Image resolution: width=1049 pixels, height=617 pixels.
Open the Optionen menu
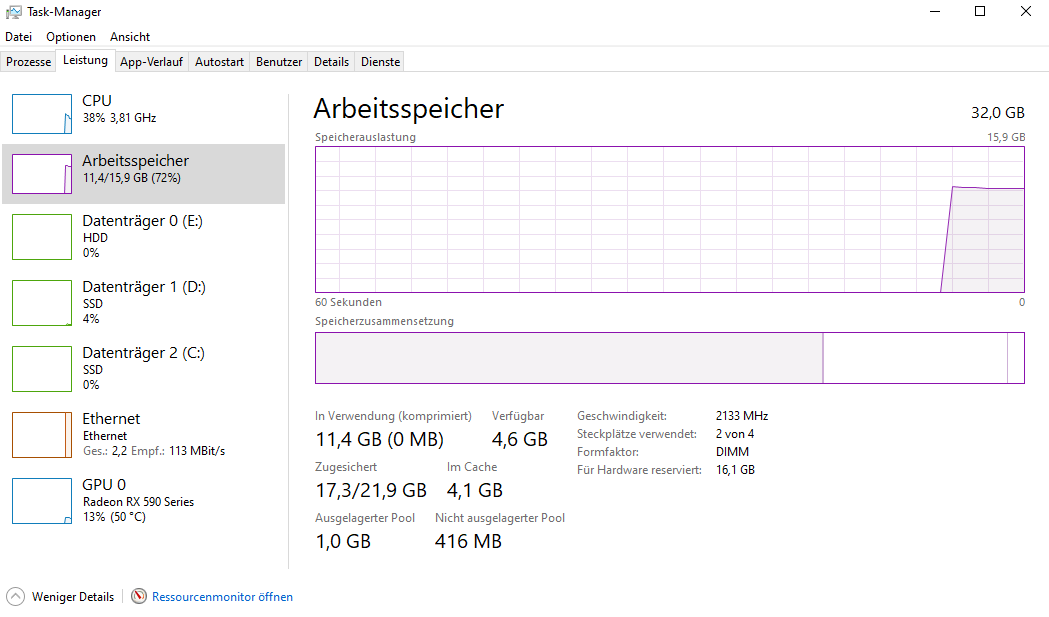[71, 37]
